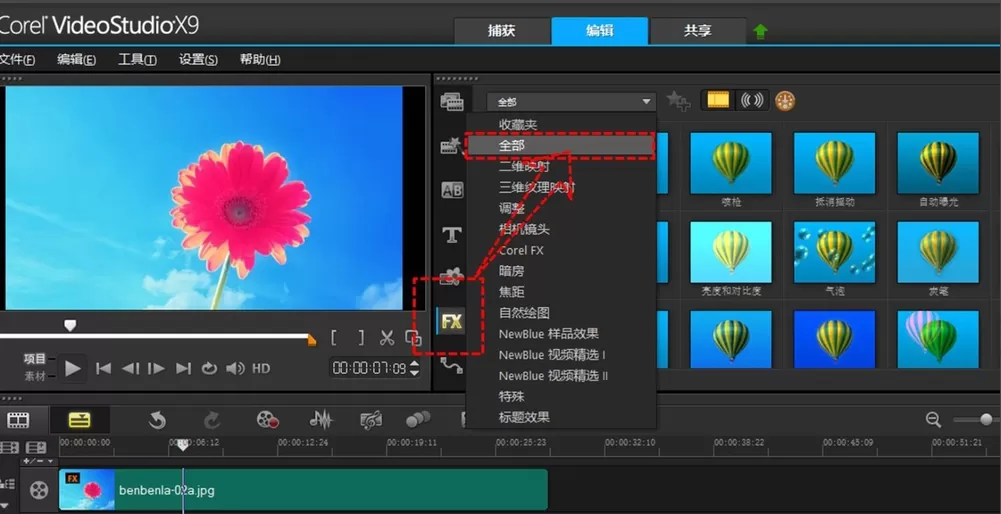The width and height of the screenshot is (1001, 514).
Task: Switch to the 共享 tab
Action: pos(697,31)
